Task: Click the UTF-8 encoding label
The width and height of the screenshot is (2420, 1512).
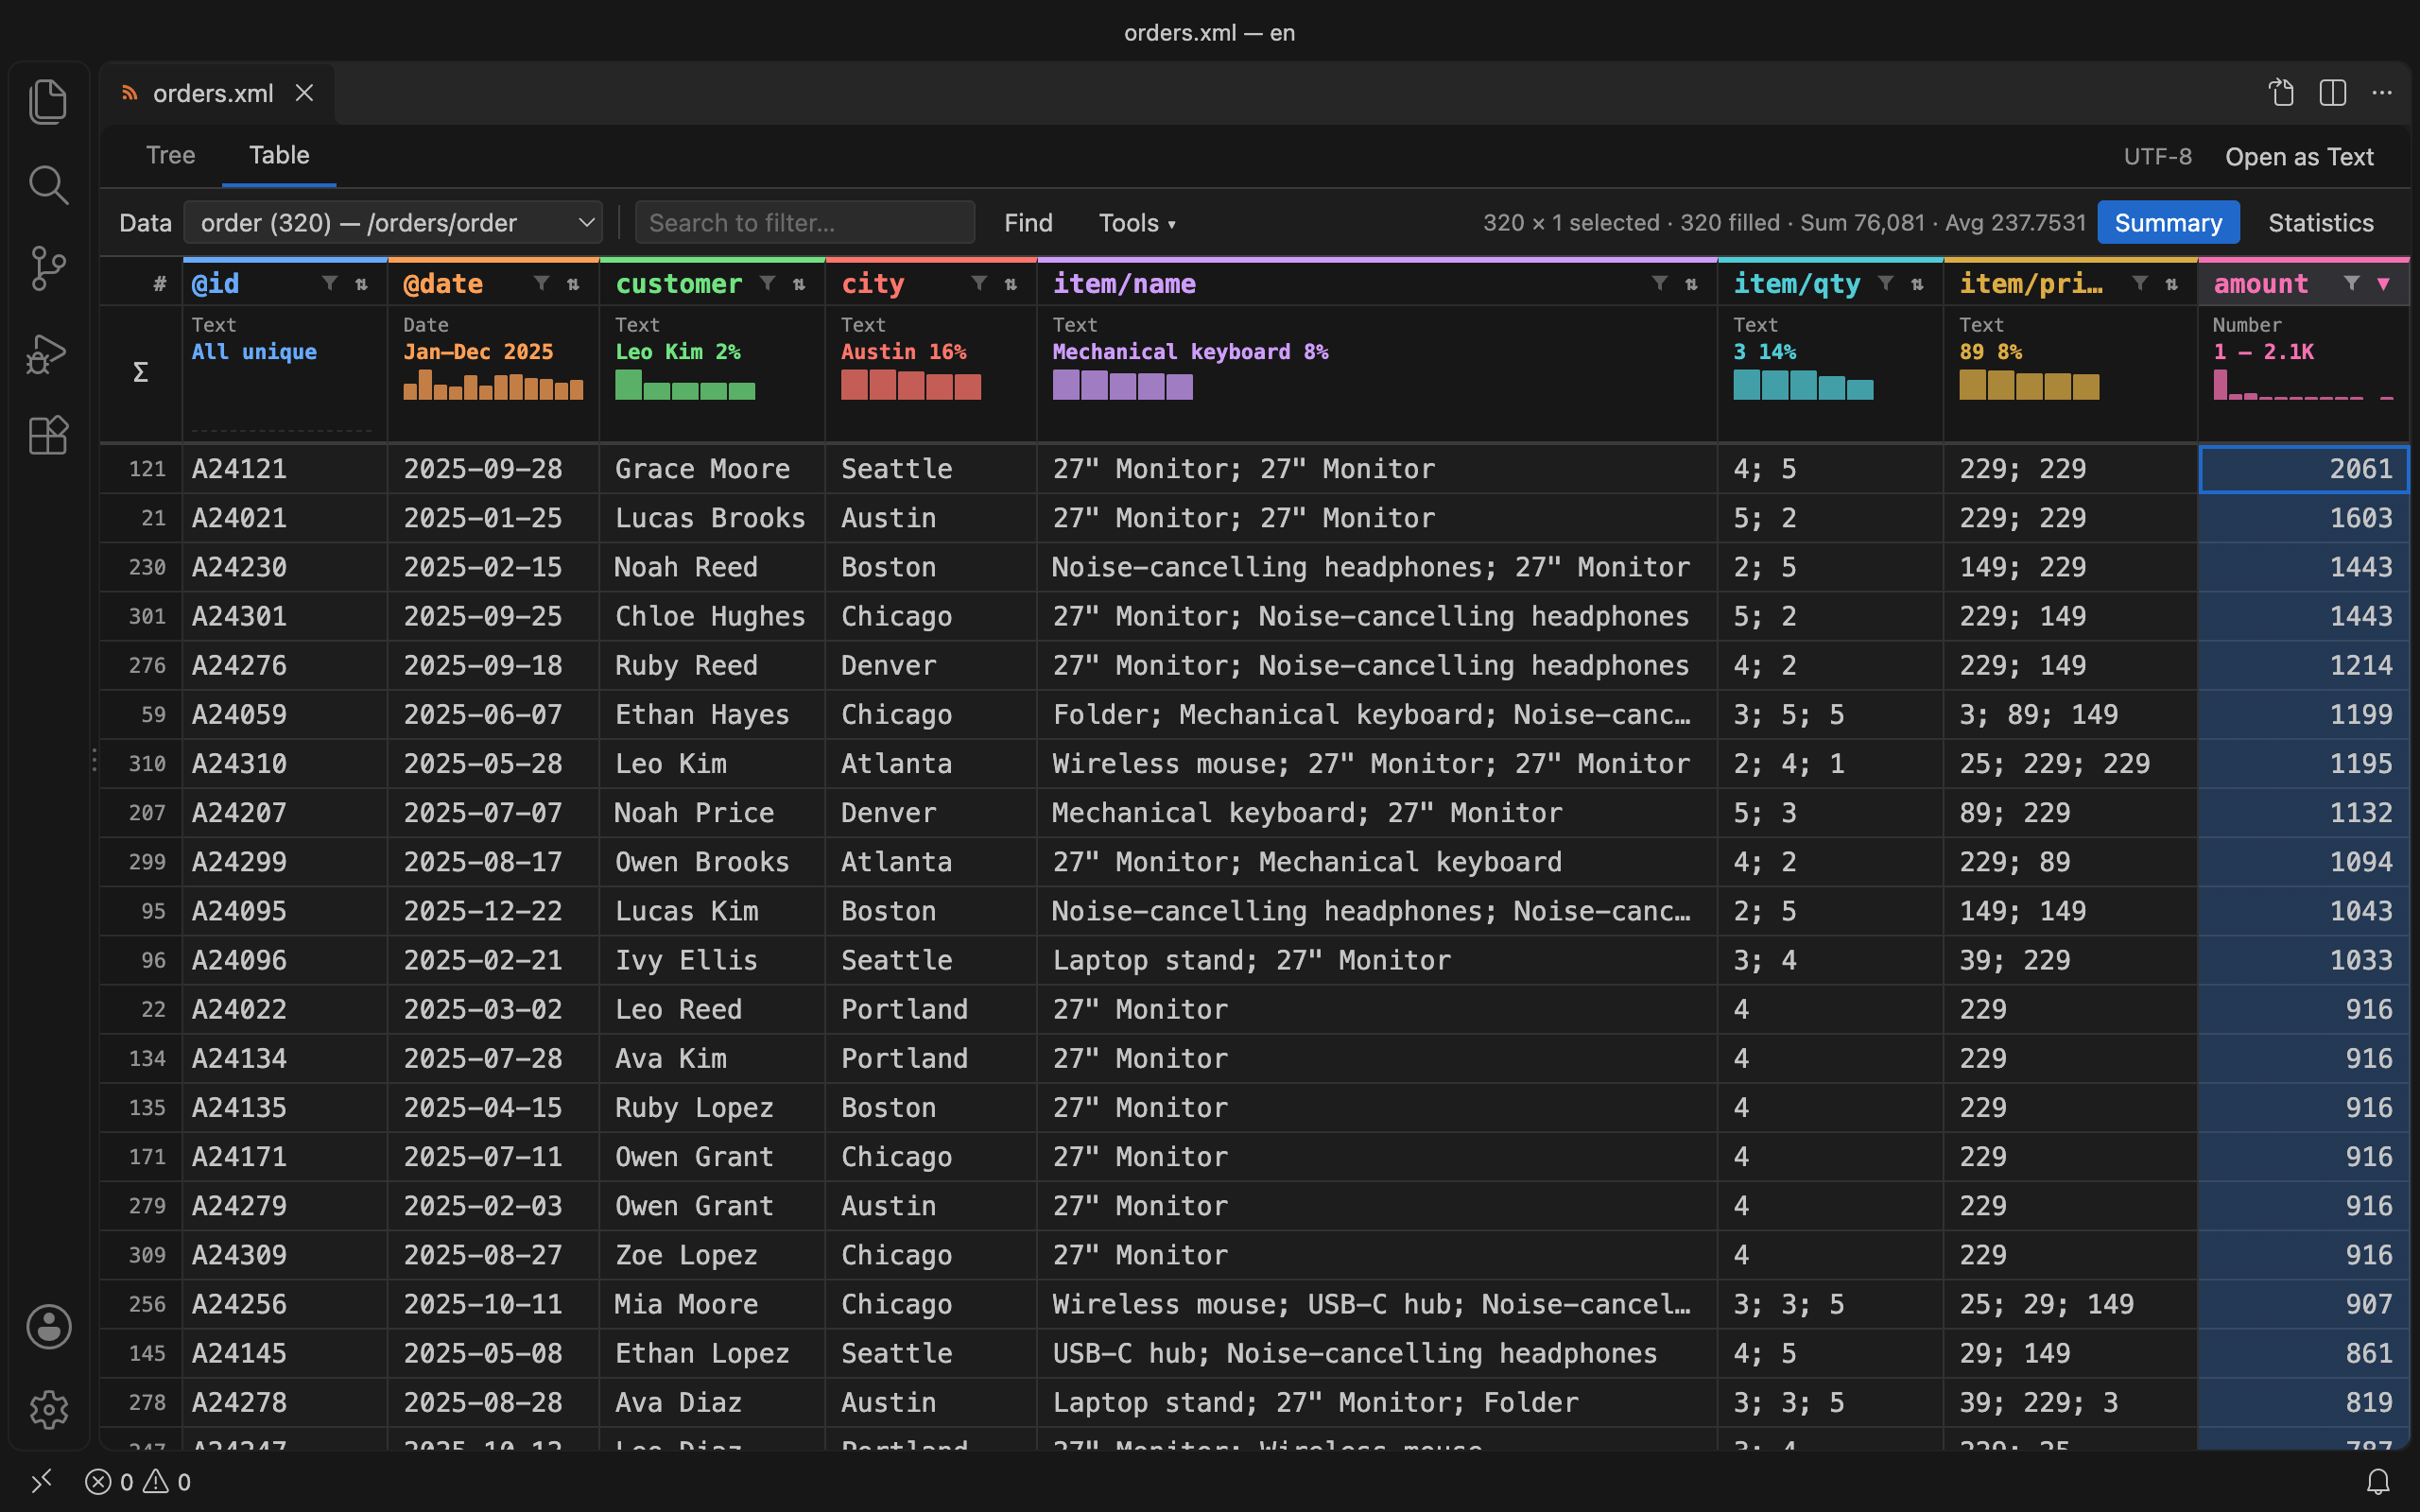Action: click(2157, 157)
